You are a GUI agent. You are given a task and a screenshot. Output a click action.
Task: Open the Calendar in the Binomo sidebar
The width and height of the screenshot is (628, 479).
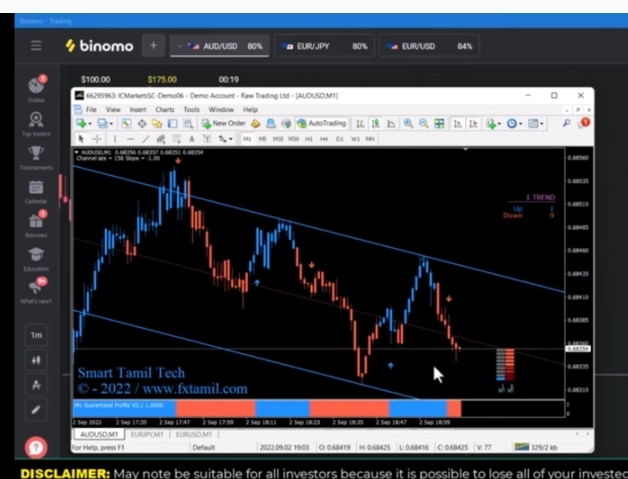click(x=36, y=191)
